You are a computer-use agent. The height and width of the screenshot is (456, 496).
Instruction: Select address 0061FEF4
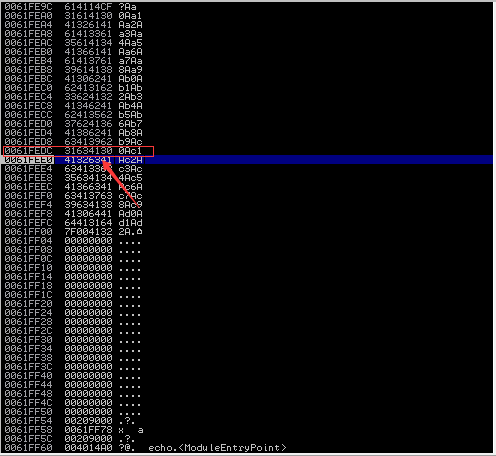point(28,205)
